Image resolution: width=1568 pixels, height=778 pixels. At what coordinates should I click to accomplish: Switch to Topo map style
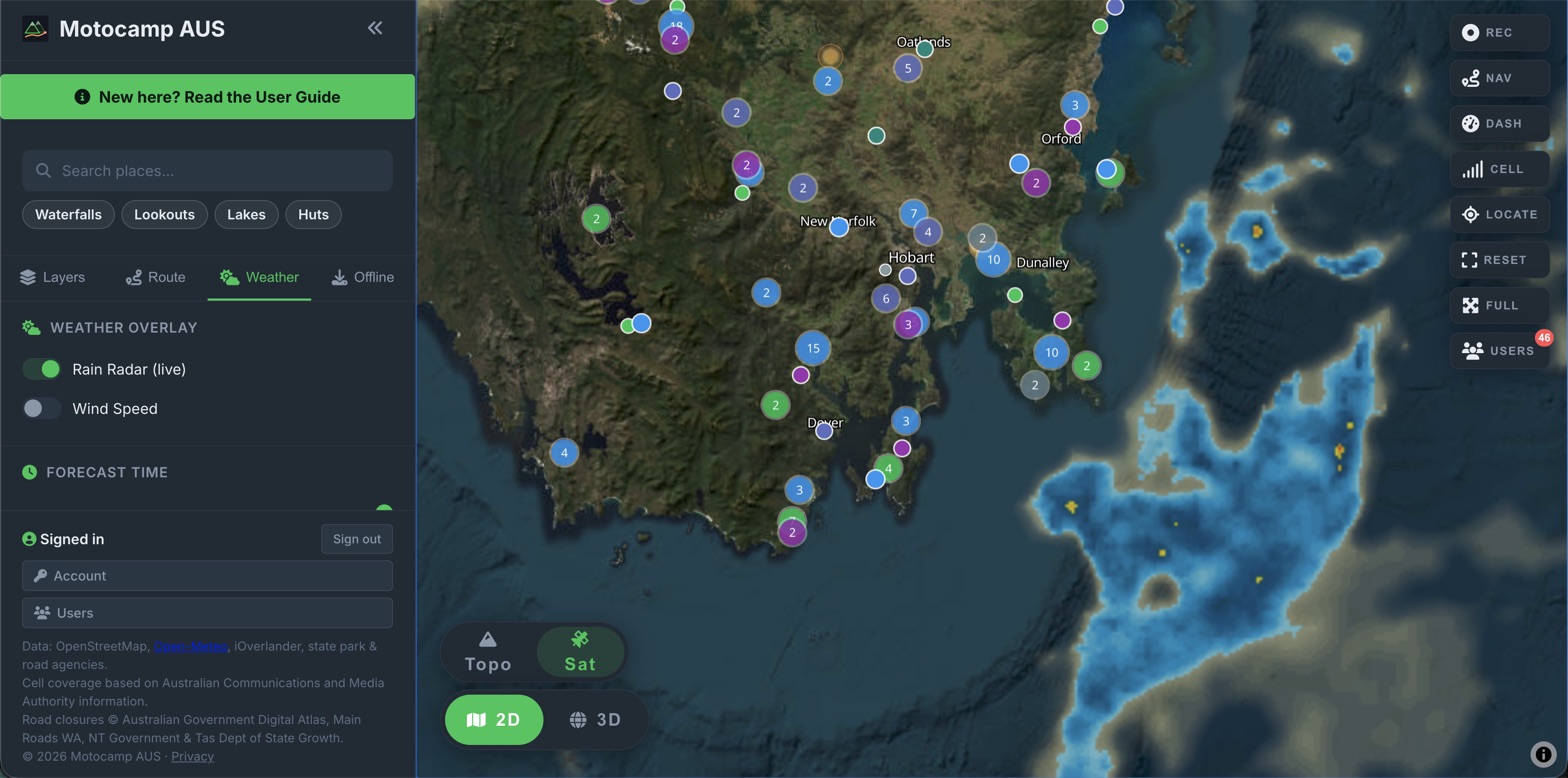coord(488,652)
